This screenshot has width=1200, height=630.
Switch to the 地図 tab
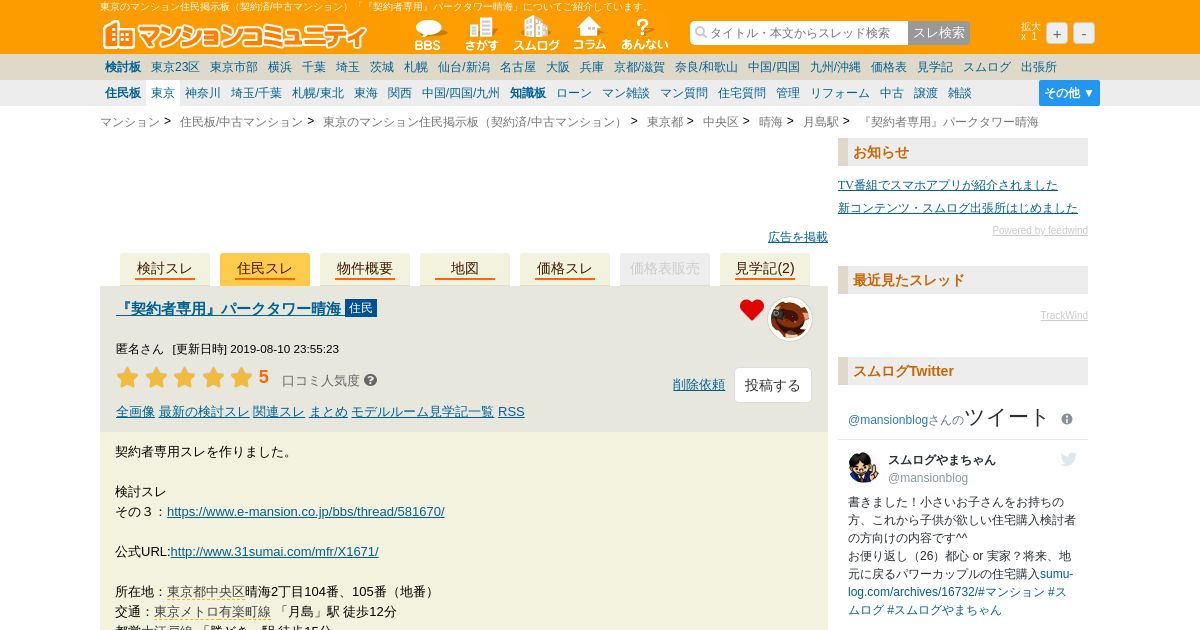[465, 269]
